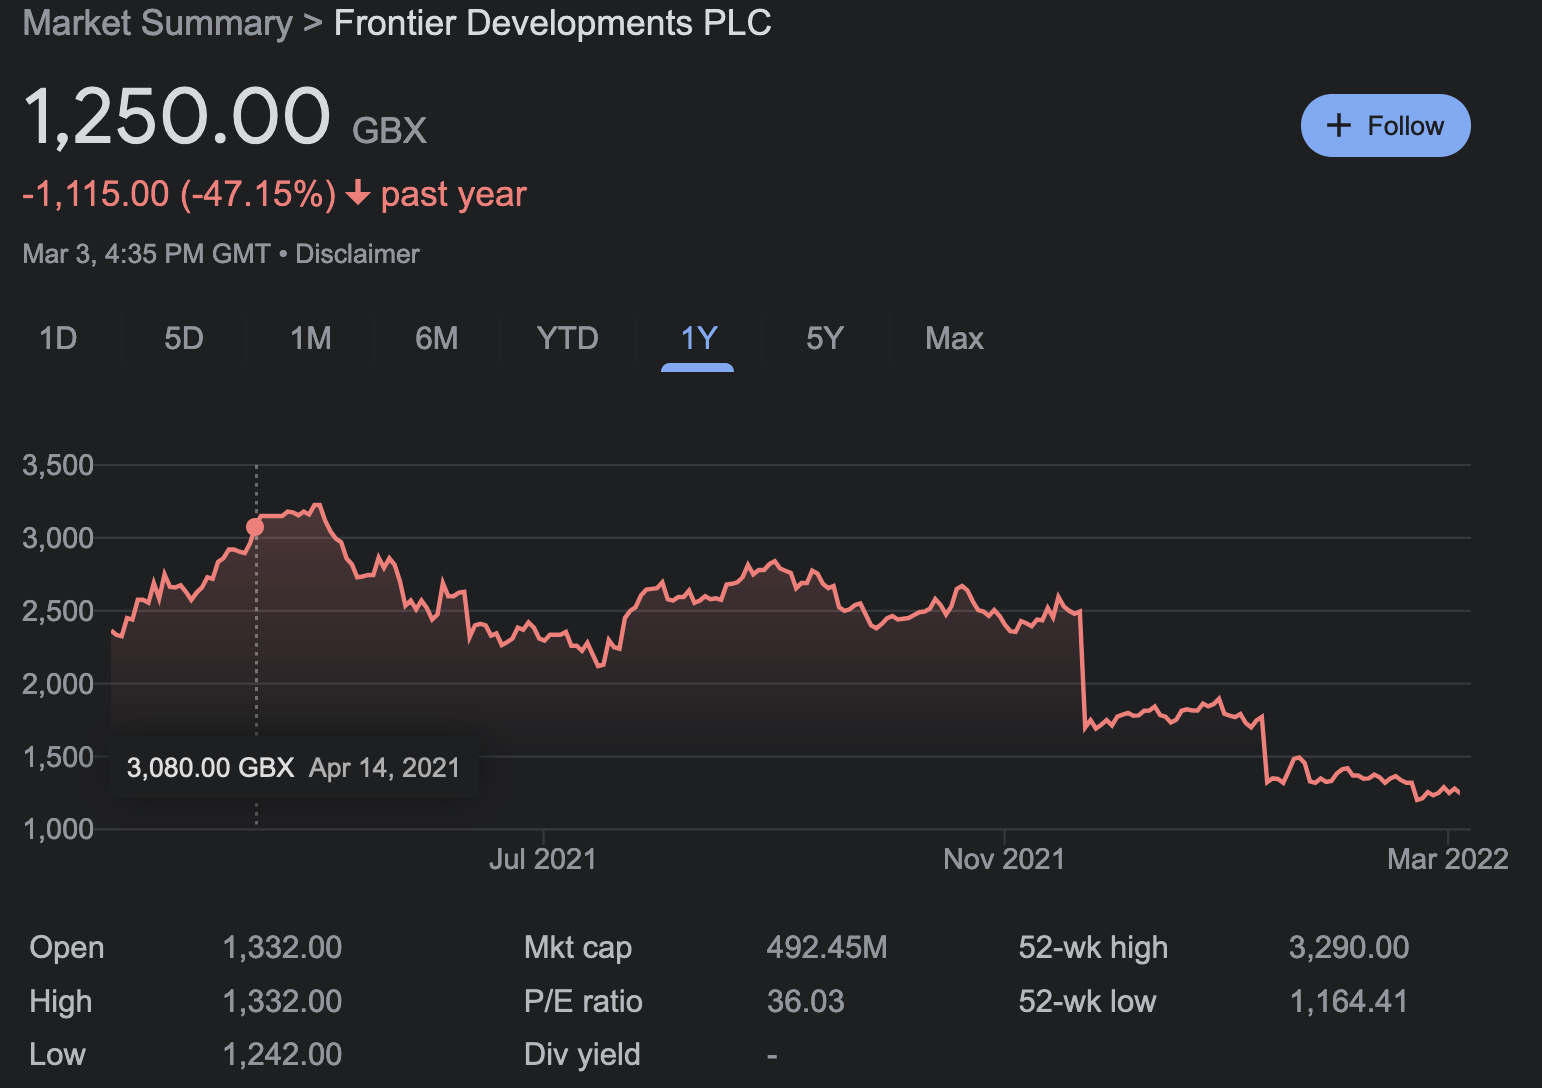Click the Nov 2021 axis label
Image resolution: width=1542 pixels, height=1088 pixels.
(x=1004, y=859)
